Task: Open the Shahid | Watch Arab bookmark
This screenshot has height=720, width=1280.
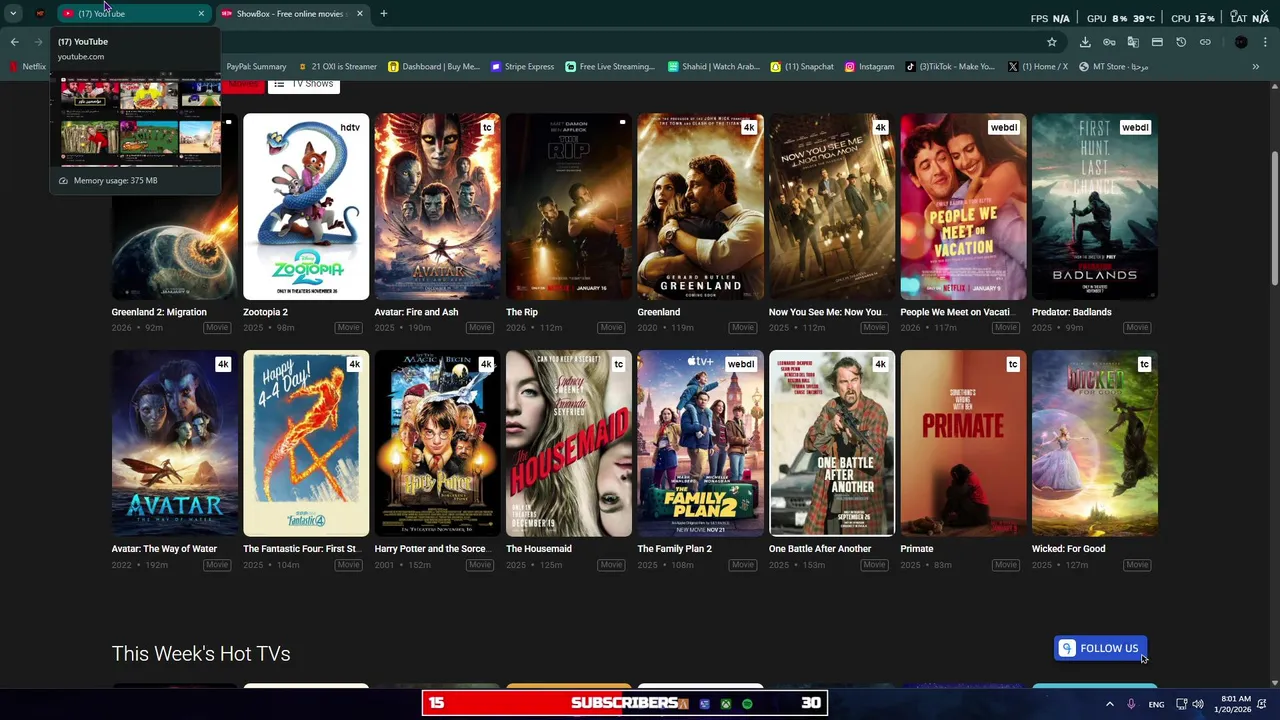Action: (713, 67)
